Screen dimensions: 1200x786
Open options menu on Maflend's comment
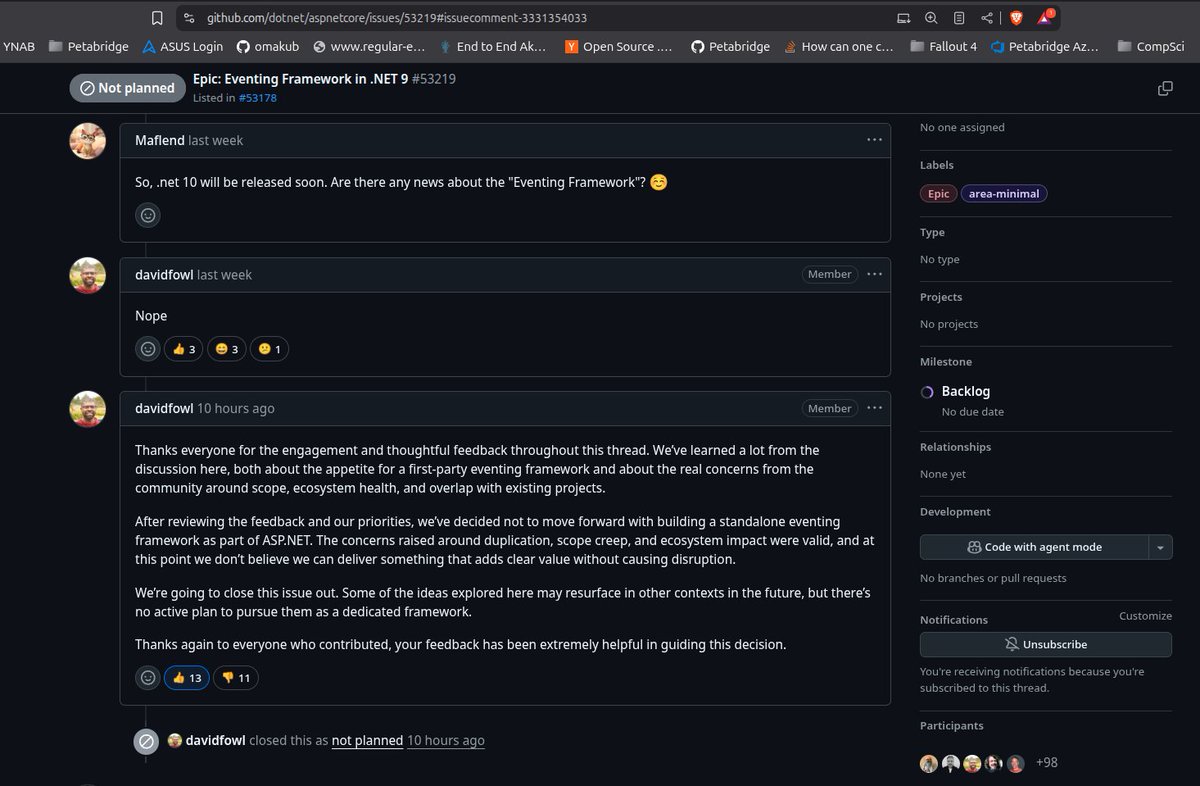[x=874, y=140]
